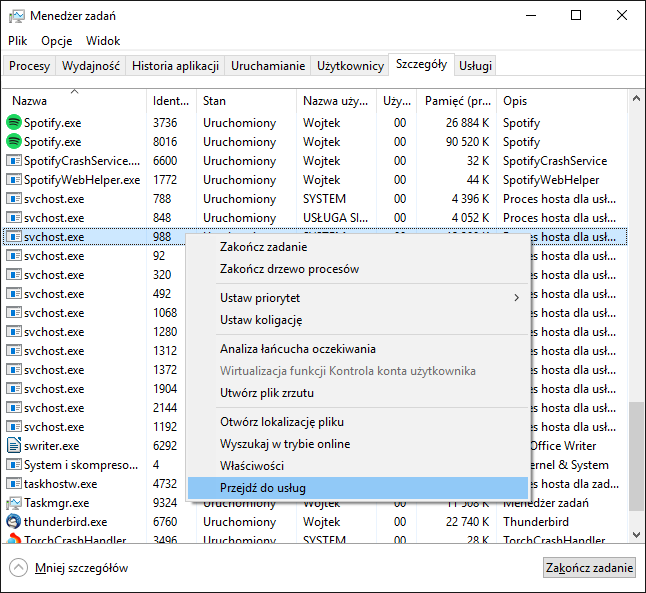The height and width of the screenshot is (593, 646).
Task: Sort by the Pamięć column header
Action: 457,101
